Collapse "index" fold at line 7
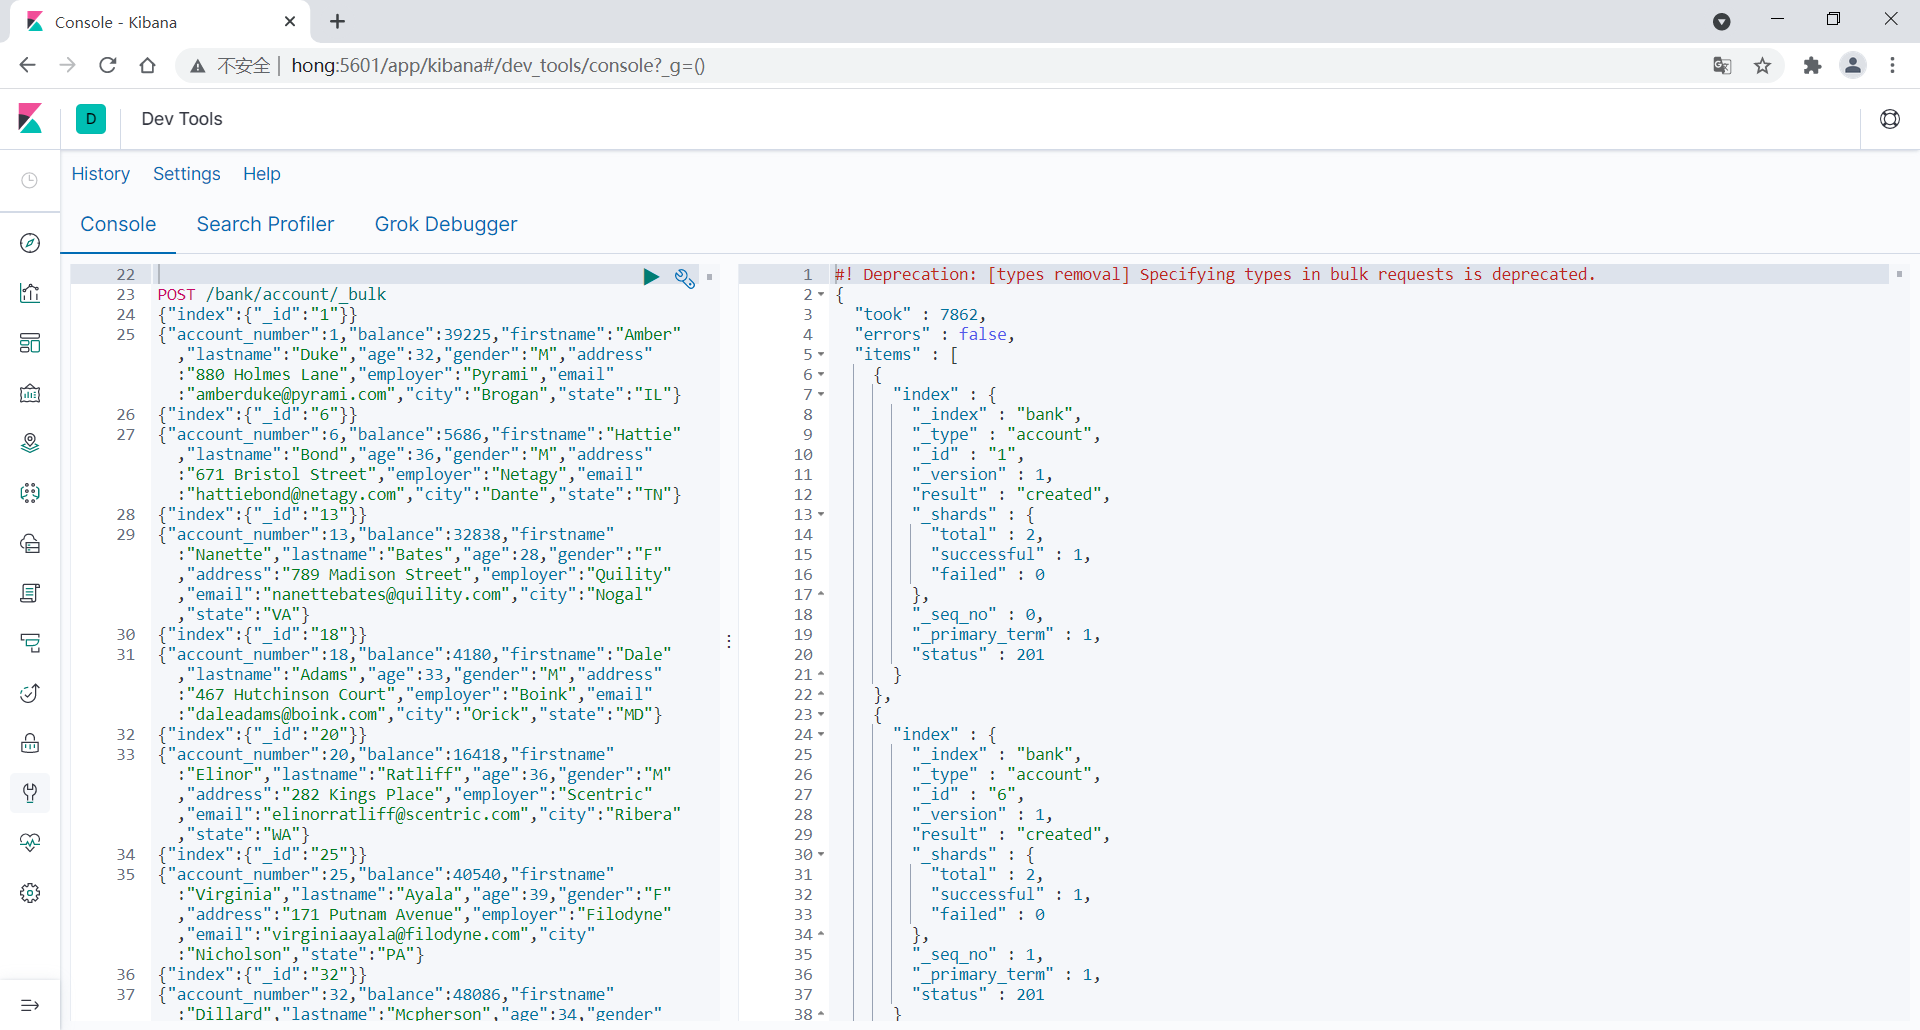The width and height of the screenshot is (1920, 1030). pos(821,395)
